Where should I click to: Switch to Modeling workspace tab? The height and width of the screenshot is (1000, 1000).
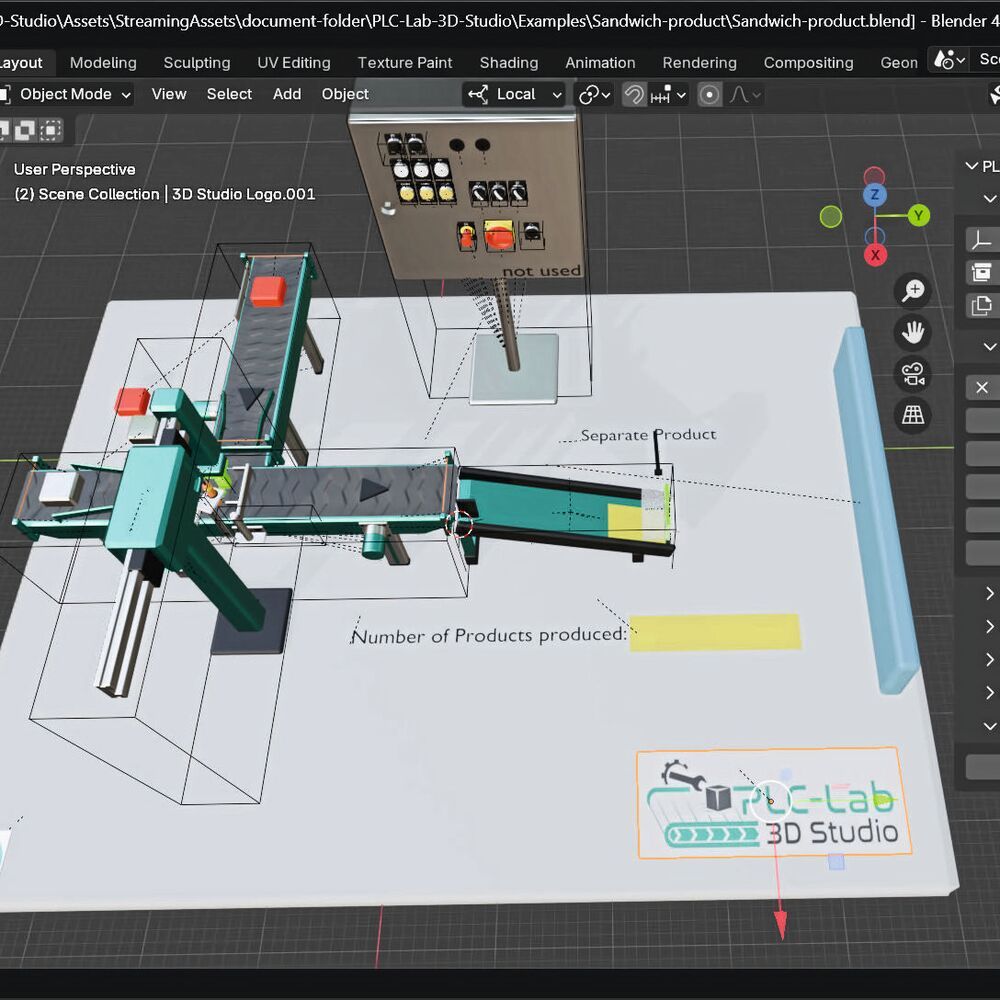click(x=103, y=62)
